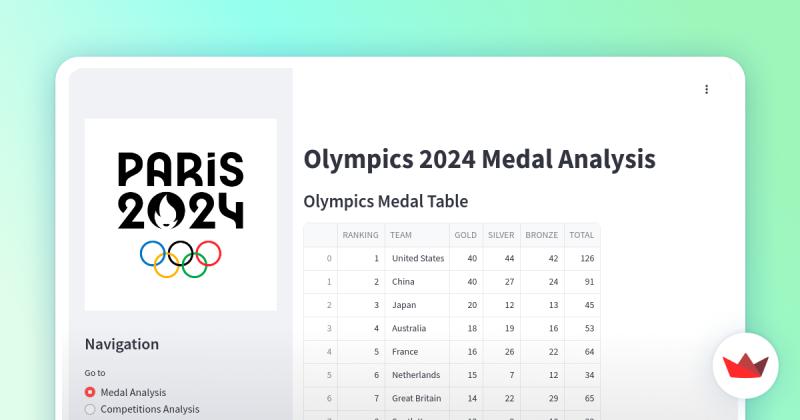
Task: Click the Japan row in table
Action: (452, 305)
